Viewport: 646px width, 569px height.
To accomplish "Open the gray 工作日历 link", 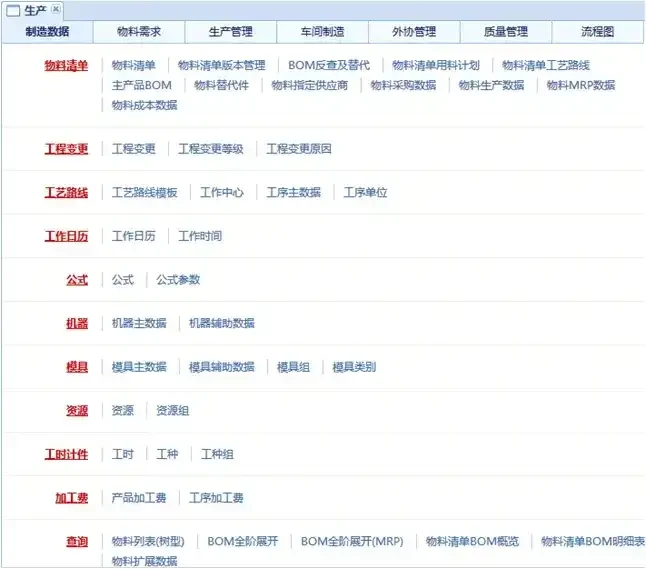I will [x=133, y=236].
